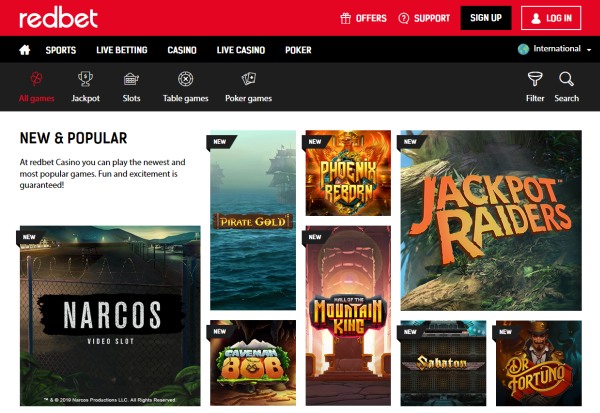Screen dimensions: 600x413
Task: Open the Dr Fortuno game
Action: tap(539, 363)
